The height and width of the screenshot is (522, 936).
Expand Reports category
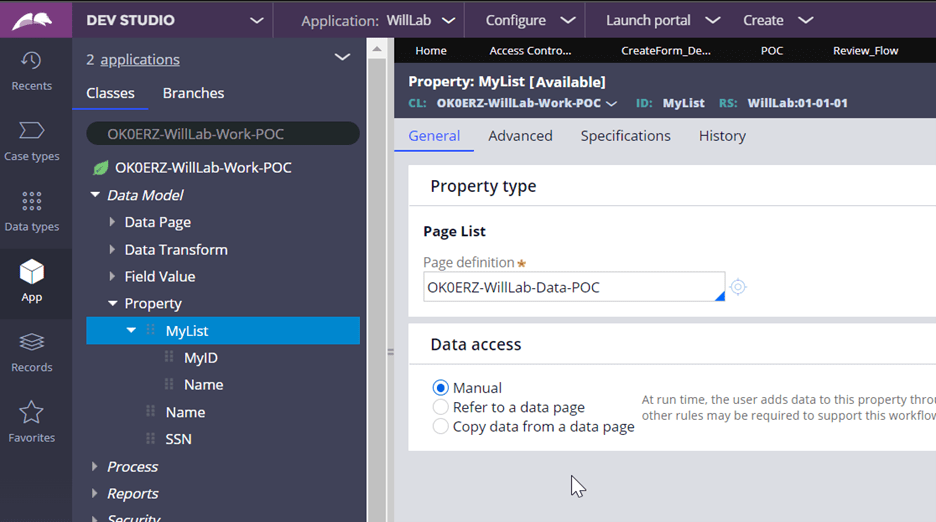(94, 493)
